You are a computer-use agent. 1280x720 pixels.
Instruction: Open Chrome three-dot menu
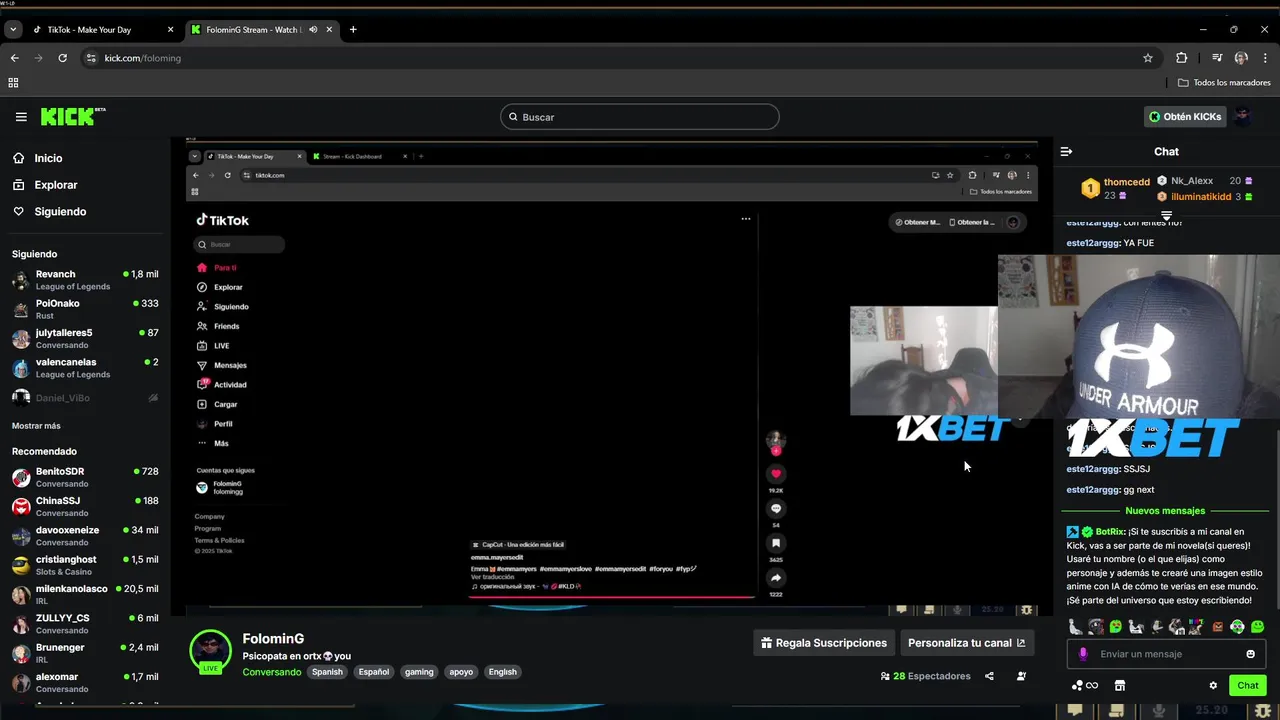tap(1264, 58)
